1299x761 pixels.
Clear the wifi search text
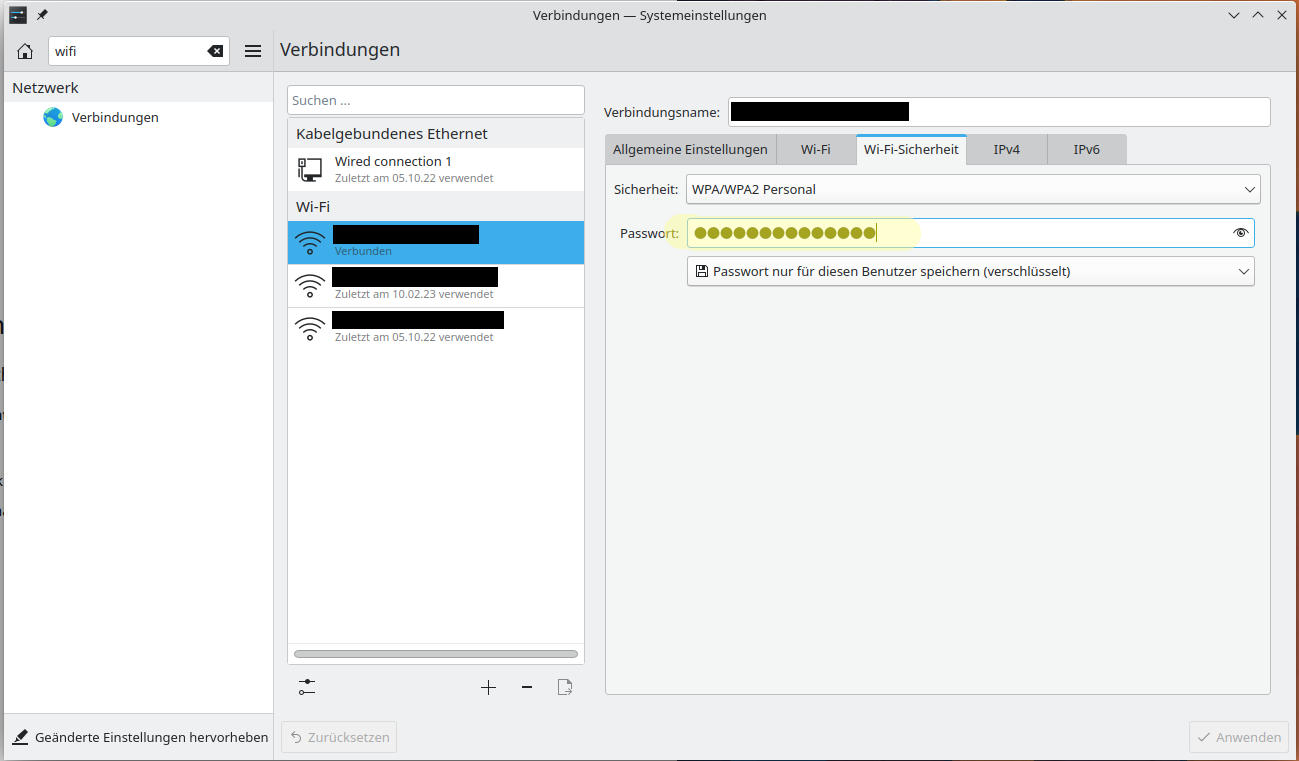tap(215, 51)
